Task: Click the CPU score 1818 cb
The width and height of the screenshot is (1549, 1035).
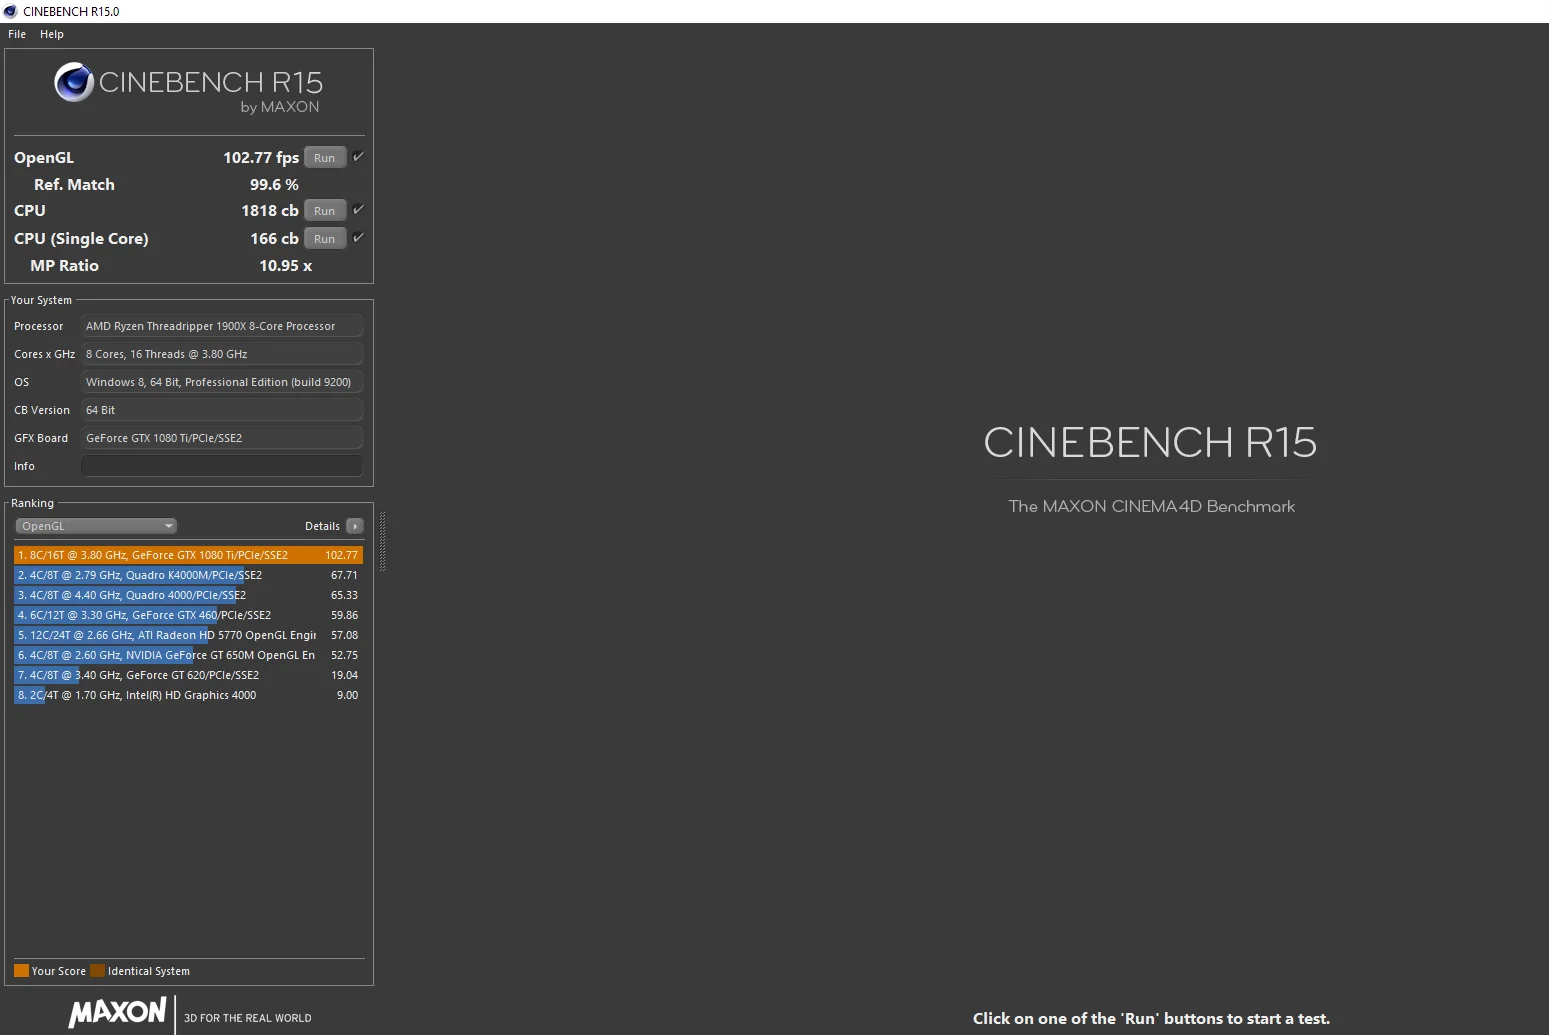Action: [270, 211]
